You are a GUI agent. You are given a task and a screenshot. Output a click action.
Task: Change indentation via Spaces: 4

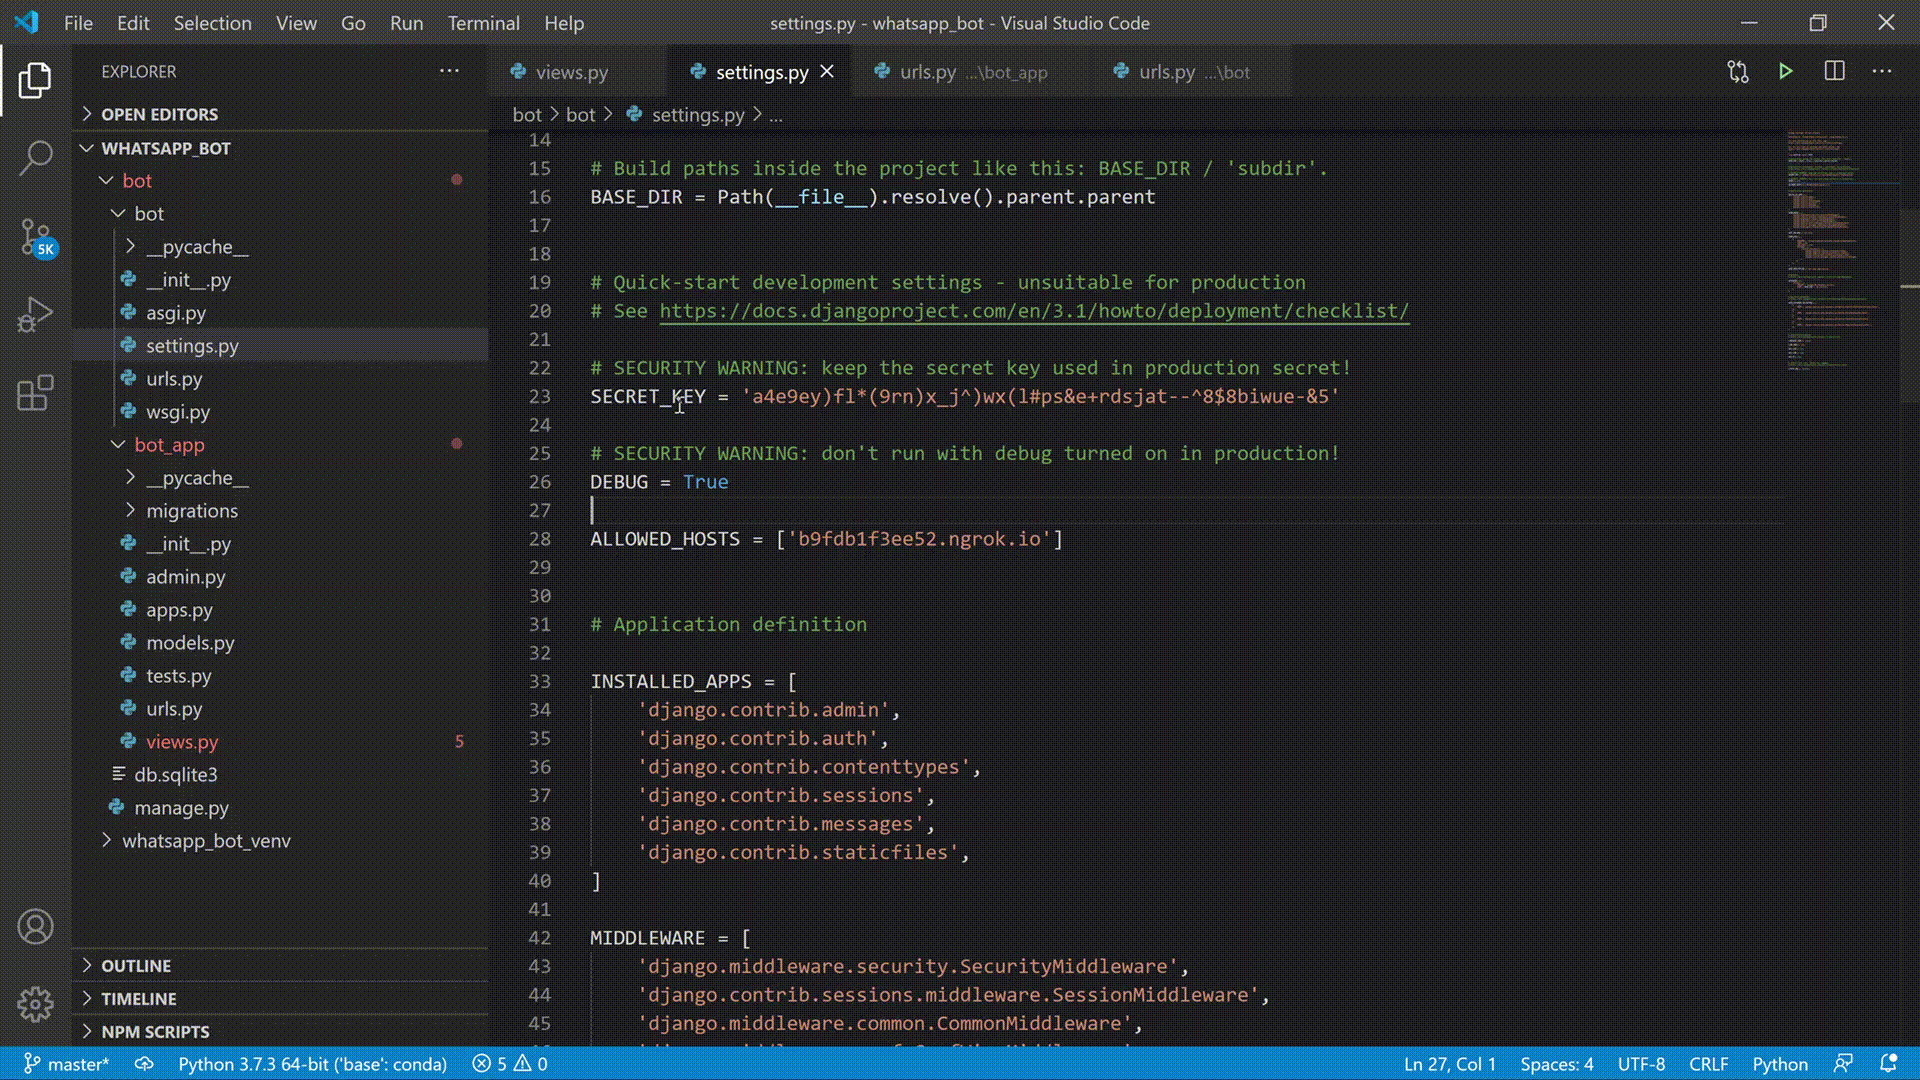point(1557,1064)
